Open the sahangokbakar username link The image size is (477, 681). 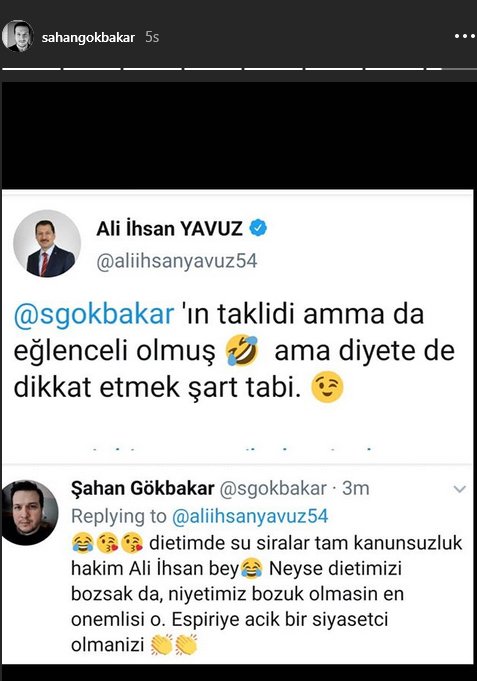coord(88,37)
